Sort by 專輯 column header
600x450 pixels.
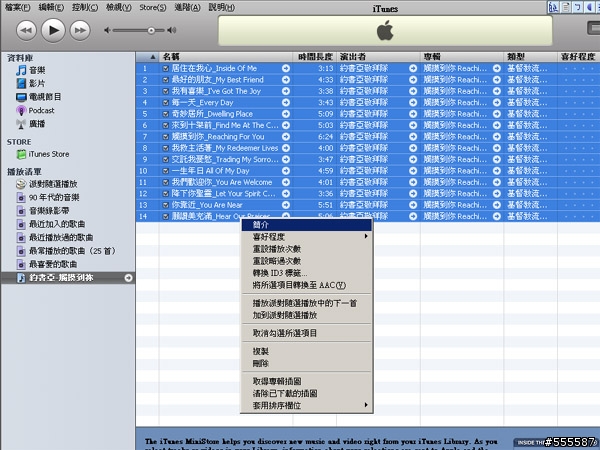462,57
